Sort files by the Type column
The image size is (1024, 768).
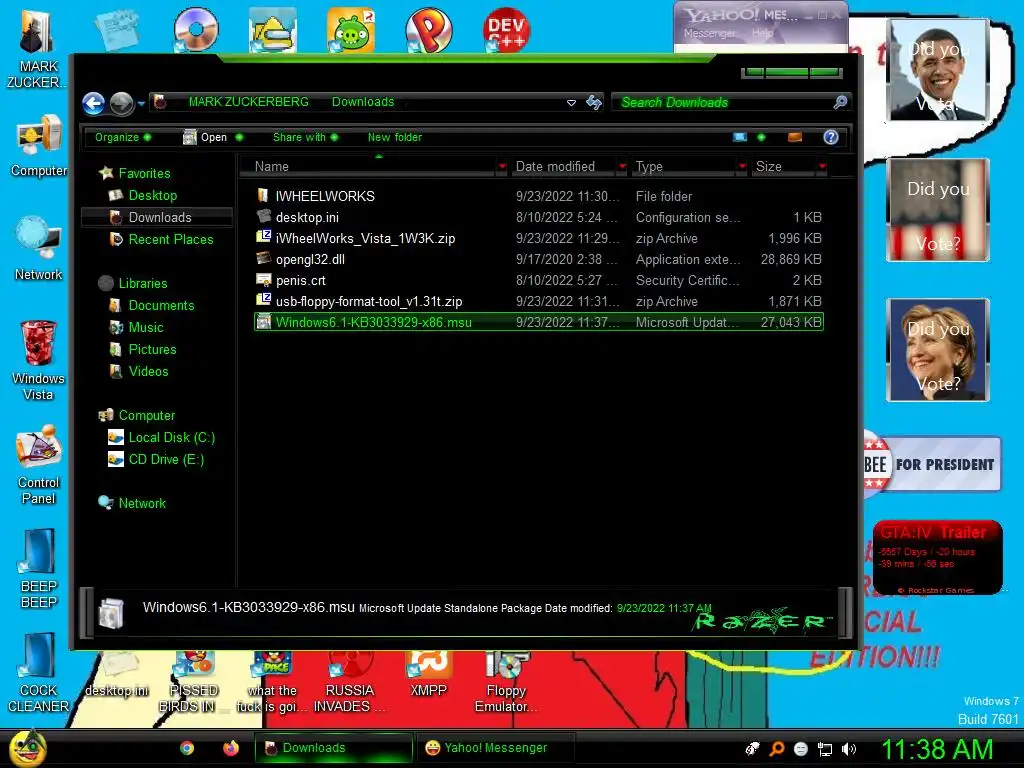pos(684,167)
